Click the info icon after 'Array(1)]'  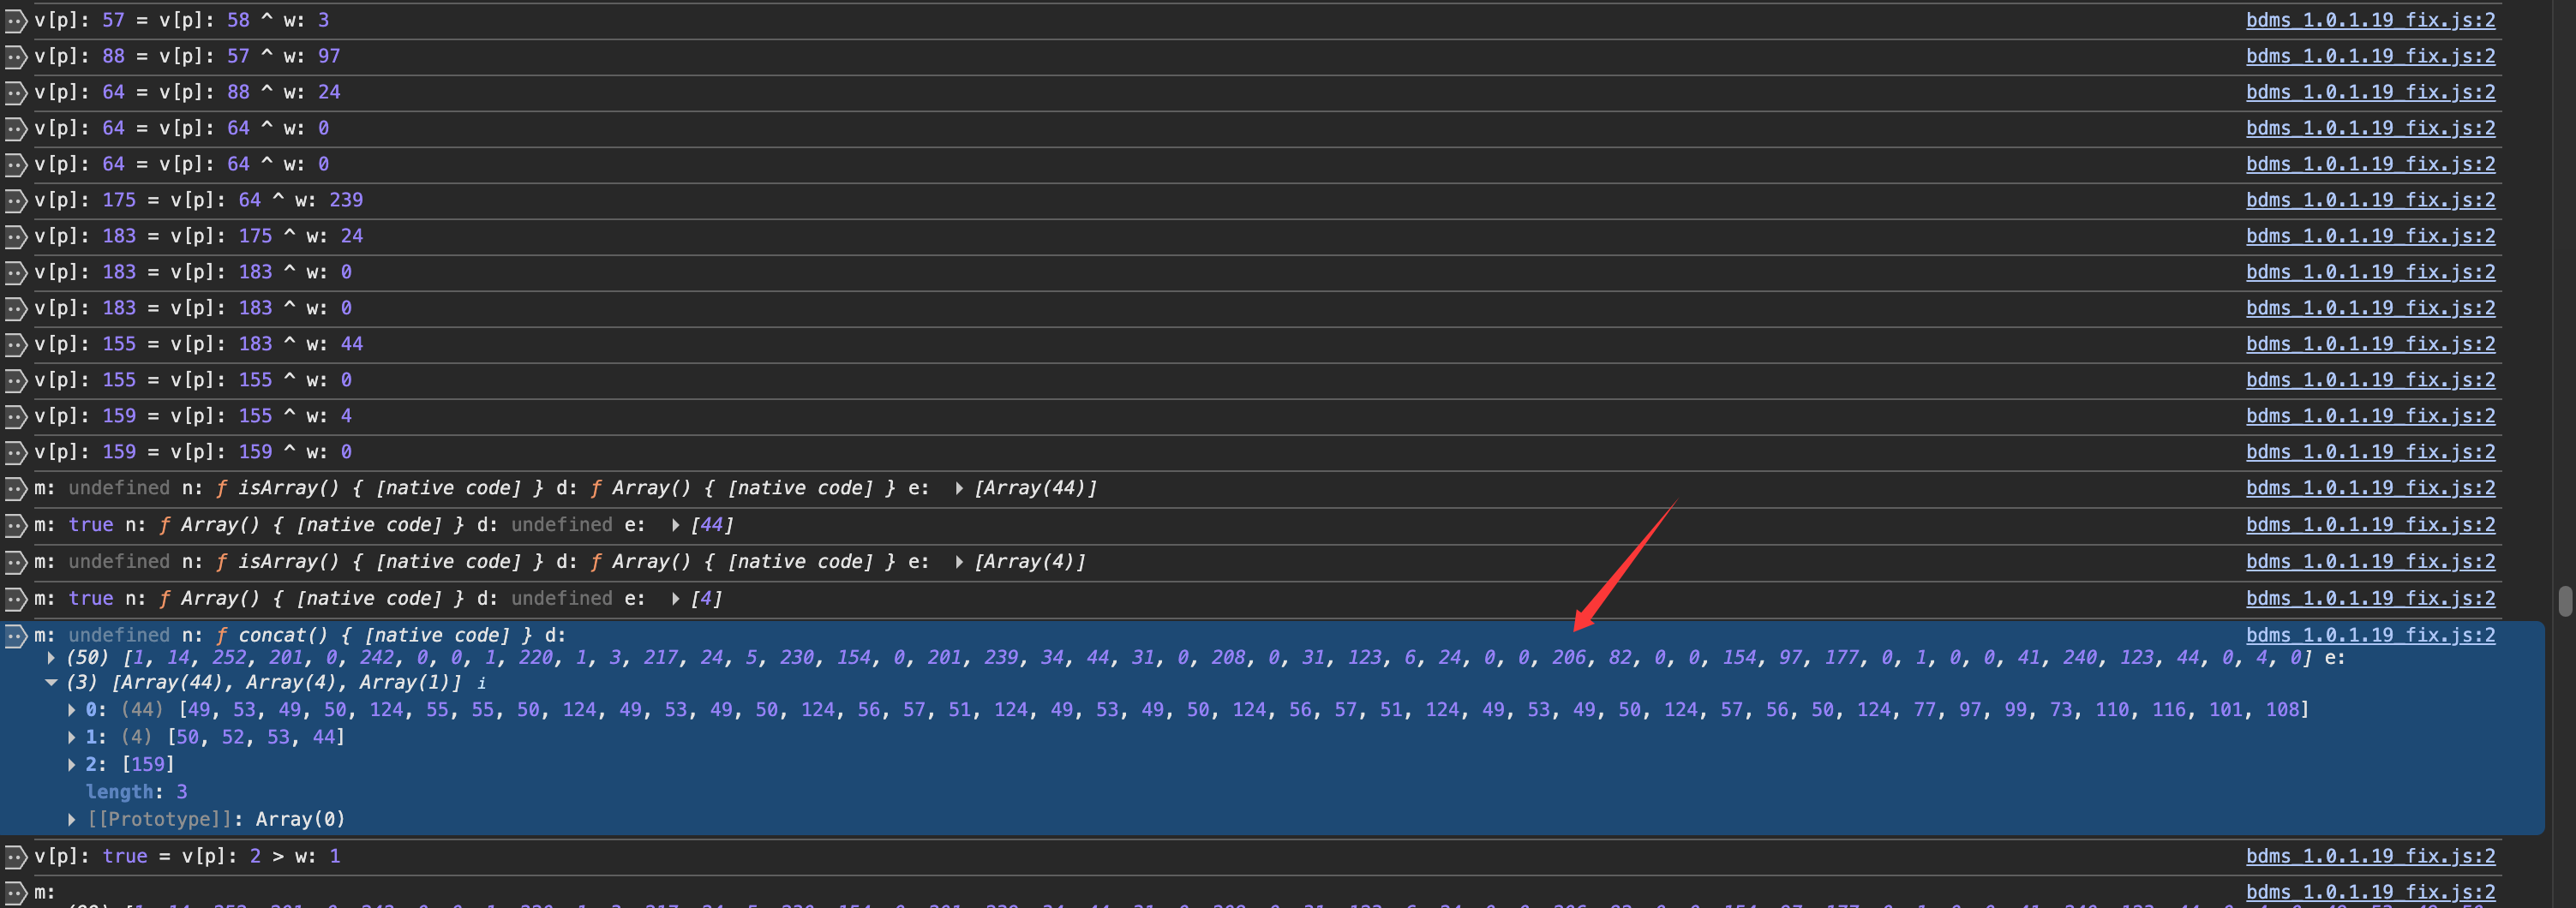tap(481, 684)
